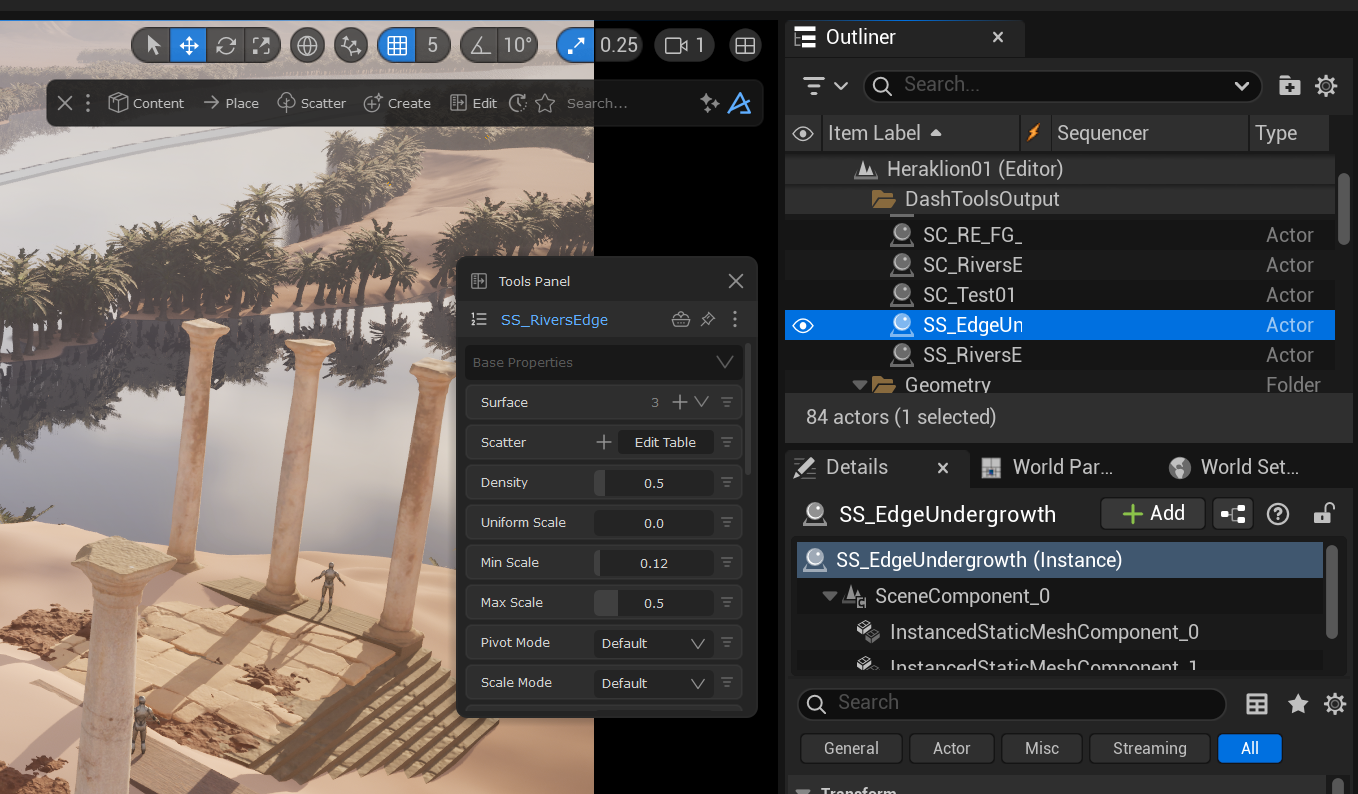Click the Add component button
The height and width of the screenshot is (794, 1358).
[1152, 514]
